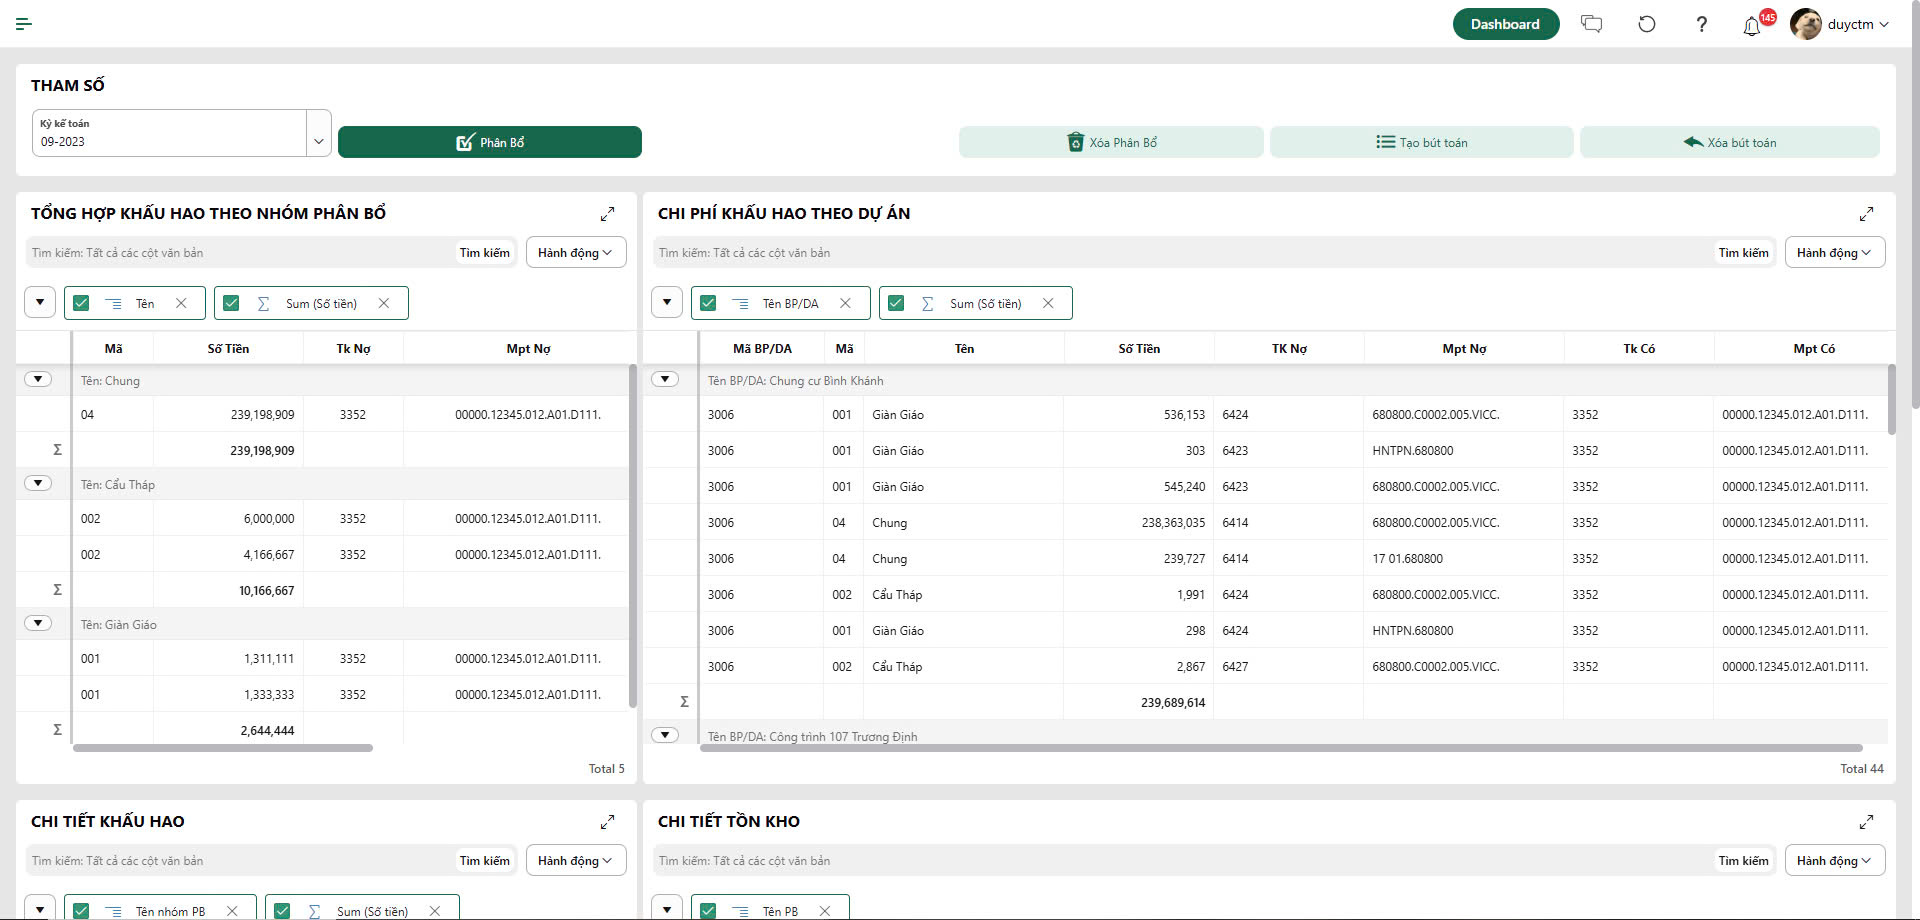Click the Dashboard button

pos(1505,24)
